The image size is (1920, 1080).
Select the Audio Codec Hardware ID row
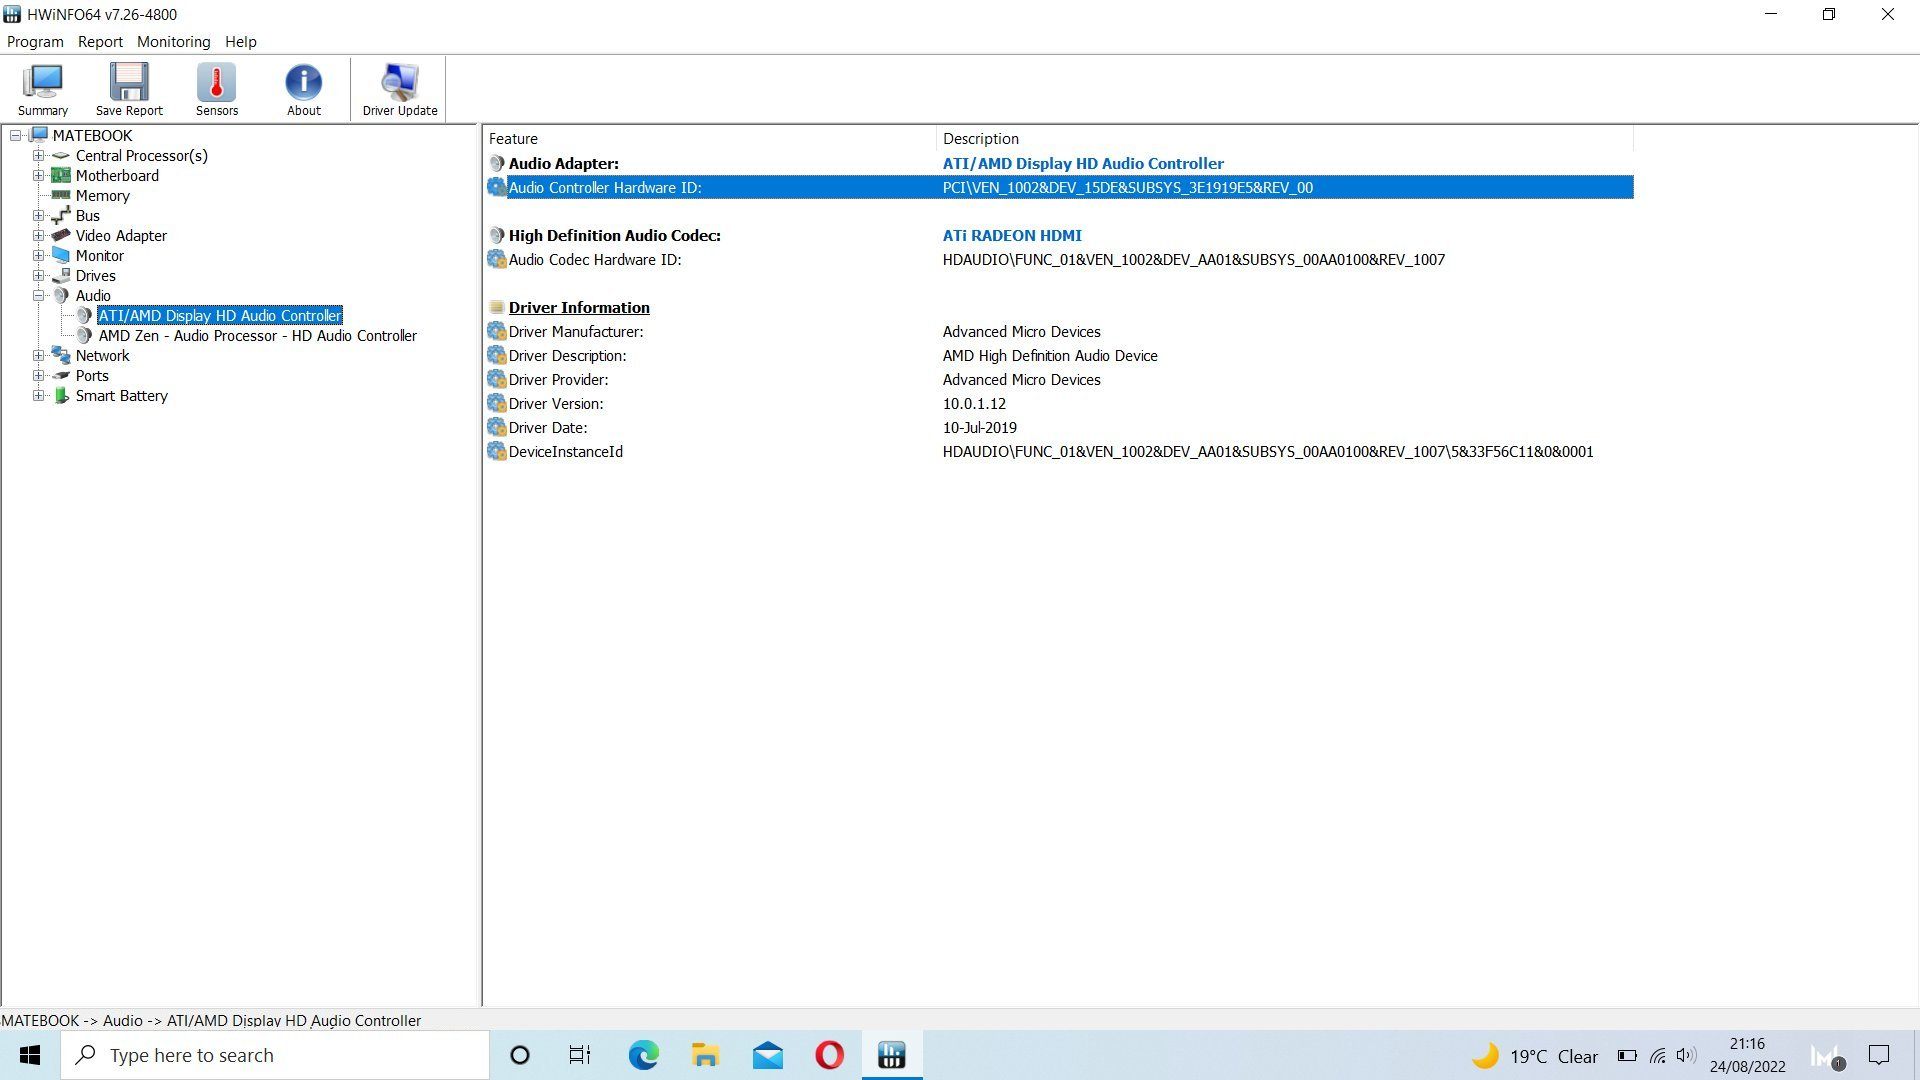pos(1059,260)
